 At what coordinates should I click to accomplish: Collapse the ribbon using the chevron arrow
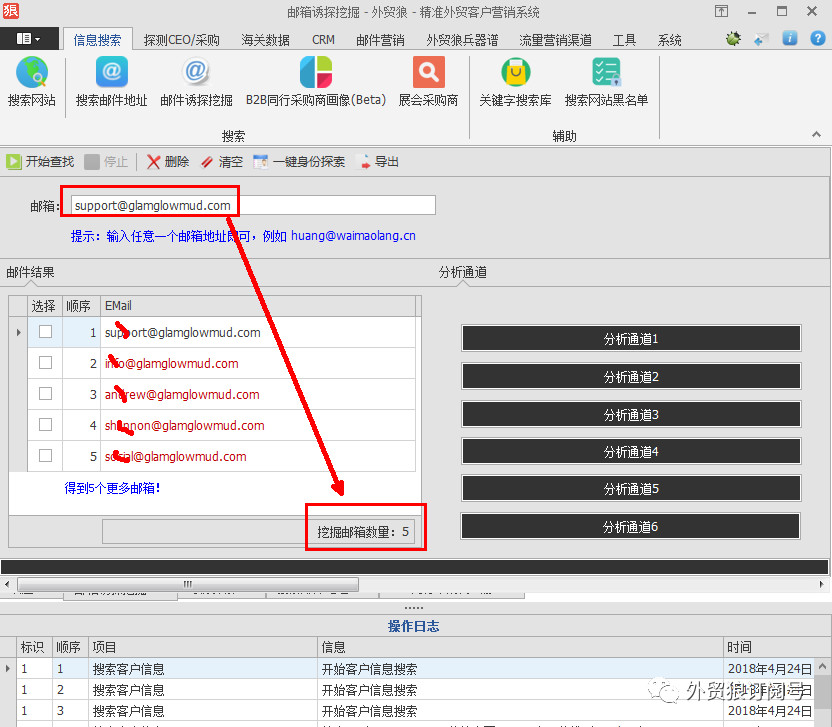click(818, 134)
